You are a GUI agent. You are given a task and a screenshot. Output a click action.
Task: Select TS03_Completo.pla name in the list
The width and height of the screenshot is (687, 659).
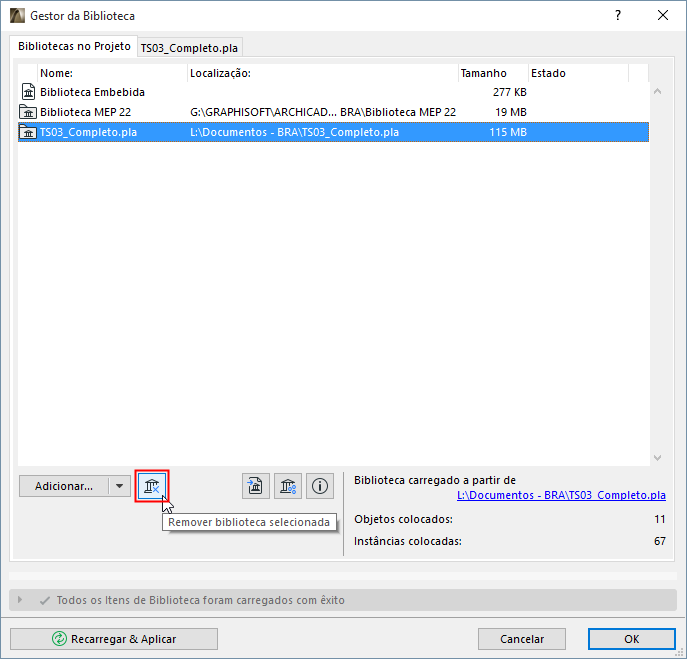pos(89,132)
